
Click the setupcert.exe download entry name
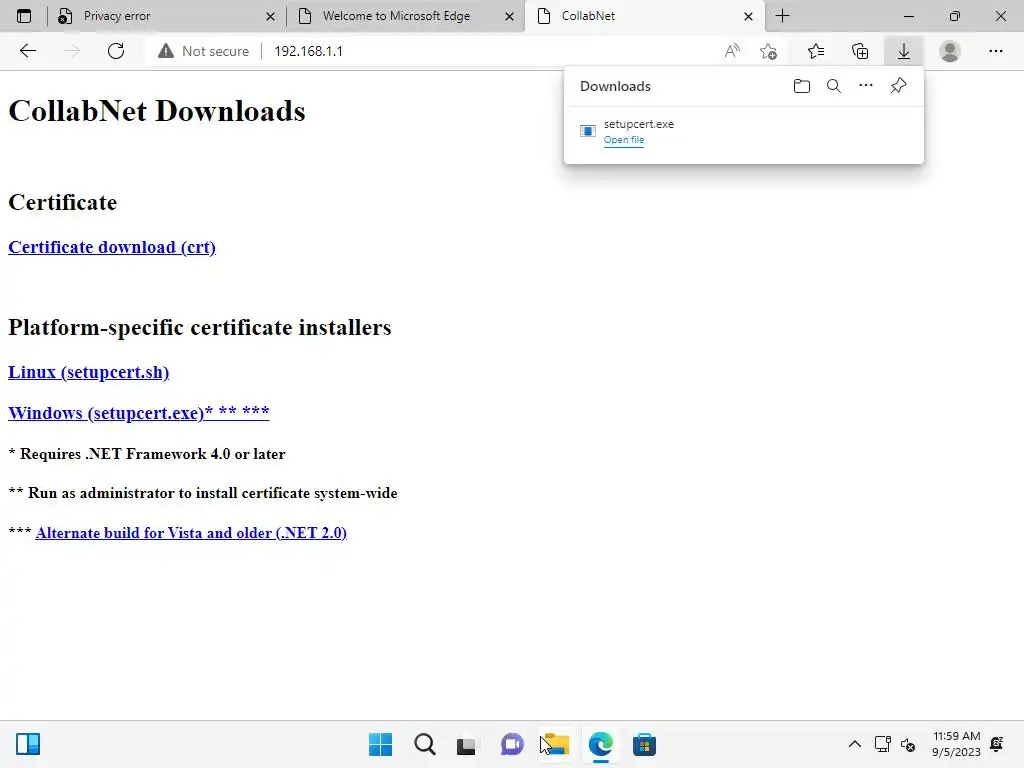639,124
